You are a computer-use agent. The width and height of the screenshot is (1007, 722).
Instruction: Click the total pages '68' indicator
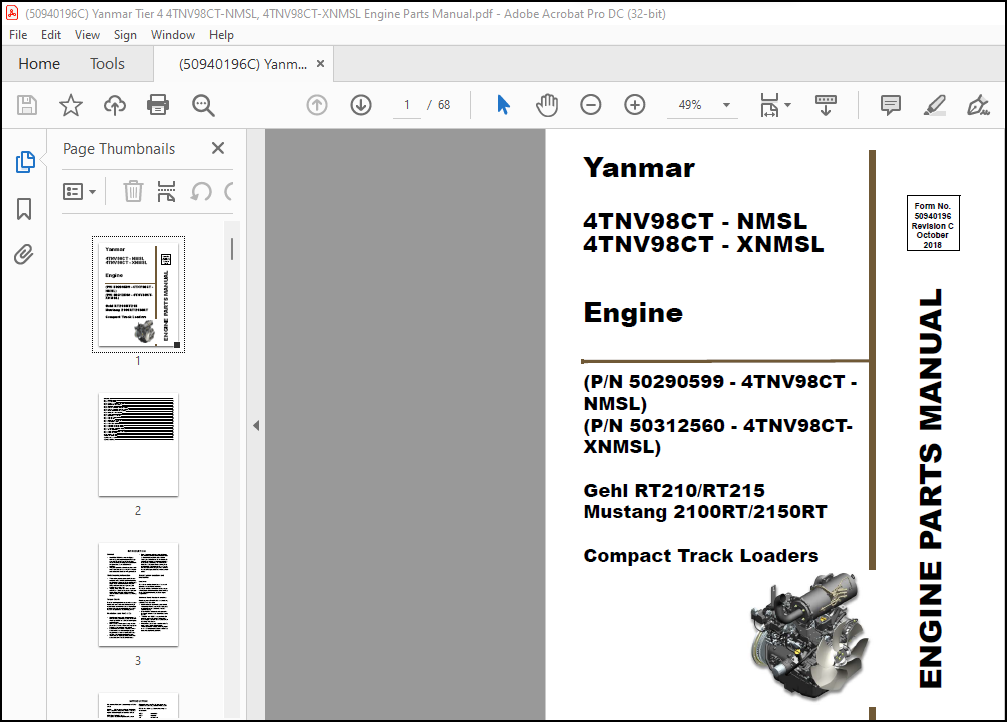tap(444, 105)
